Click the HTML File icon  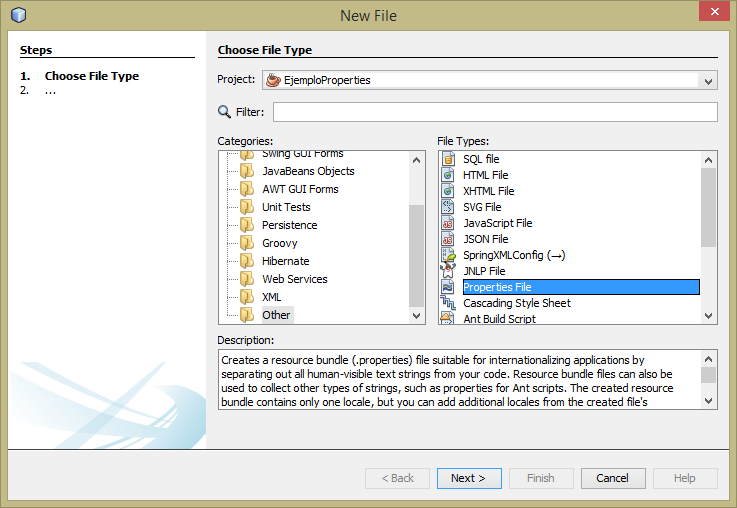448,175
